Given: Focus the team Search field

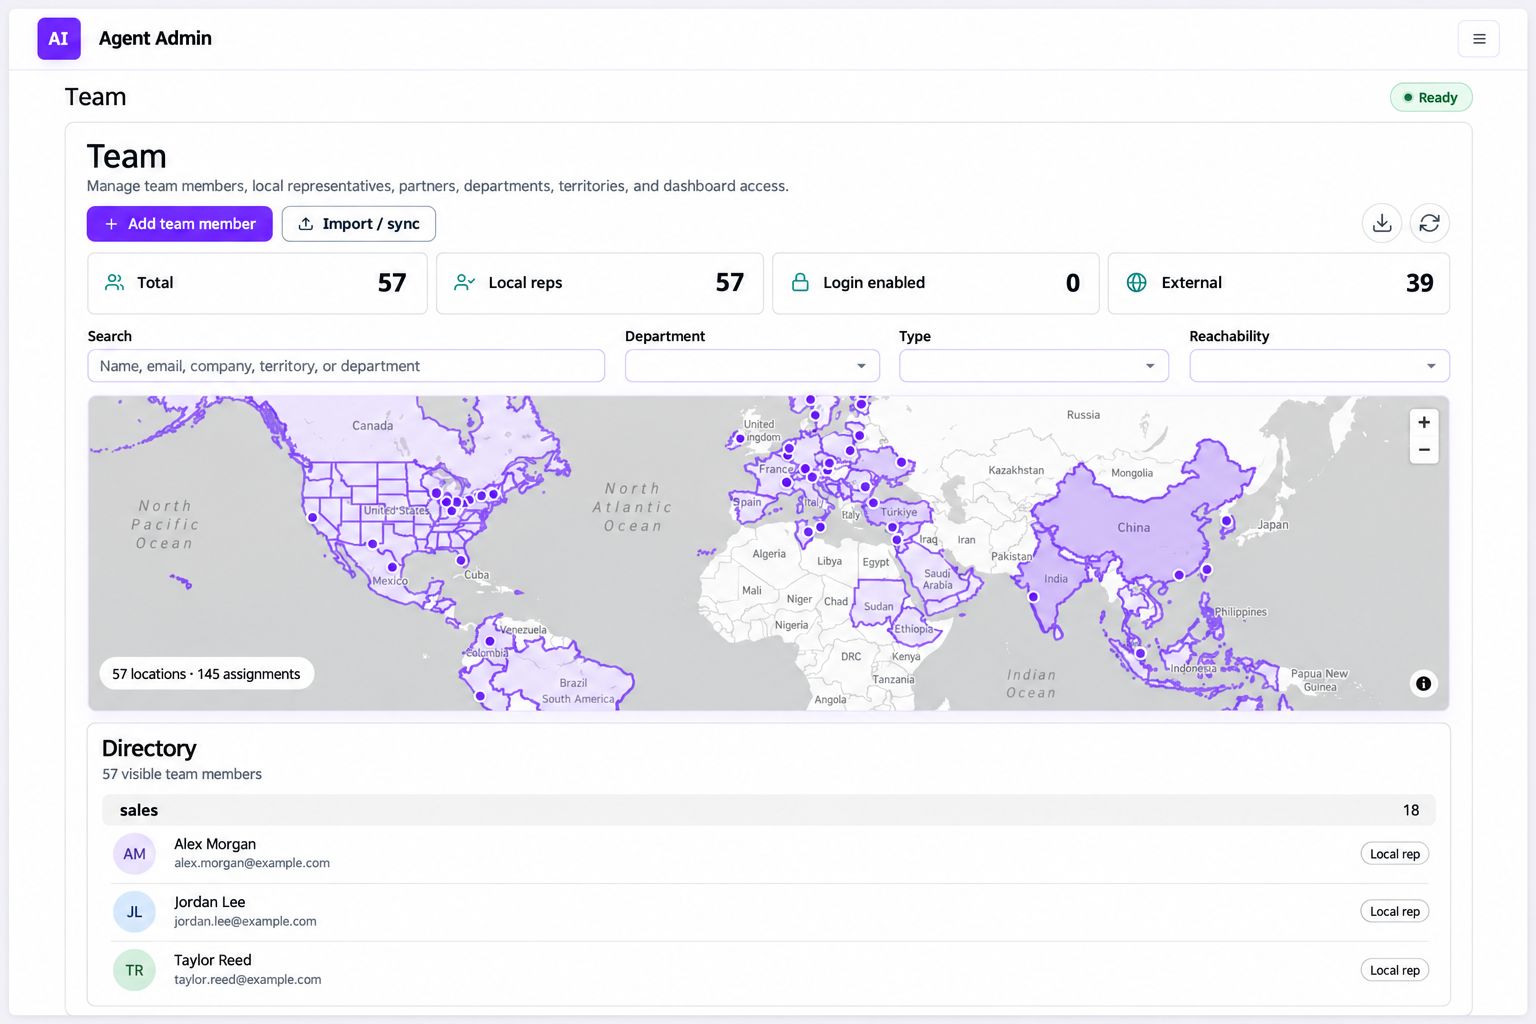Looking at the screenshot, I should [x=346, y=366].
